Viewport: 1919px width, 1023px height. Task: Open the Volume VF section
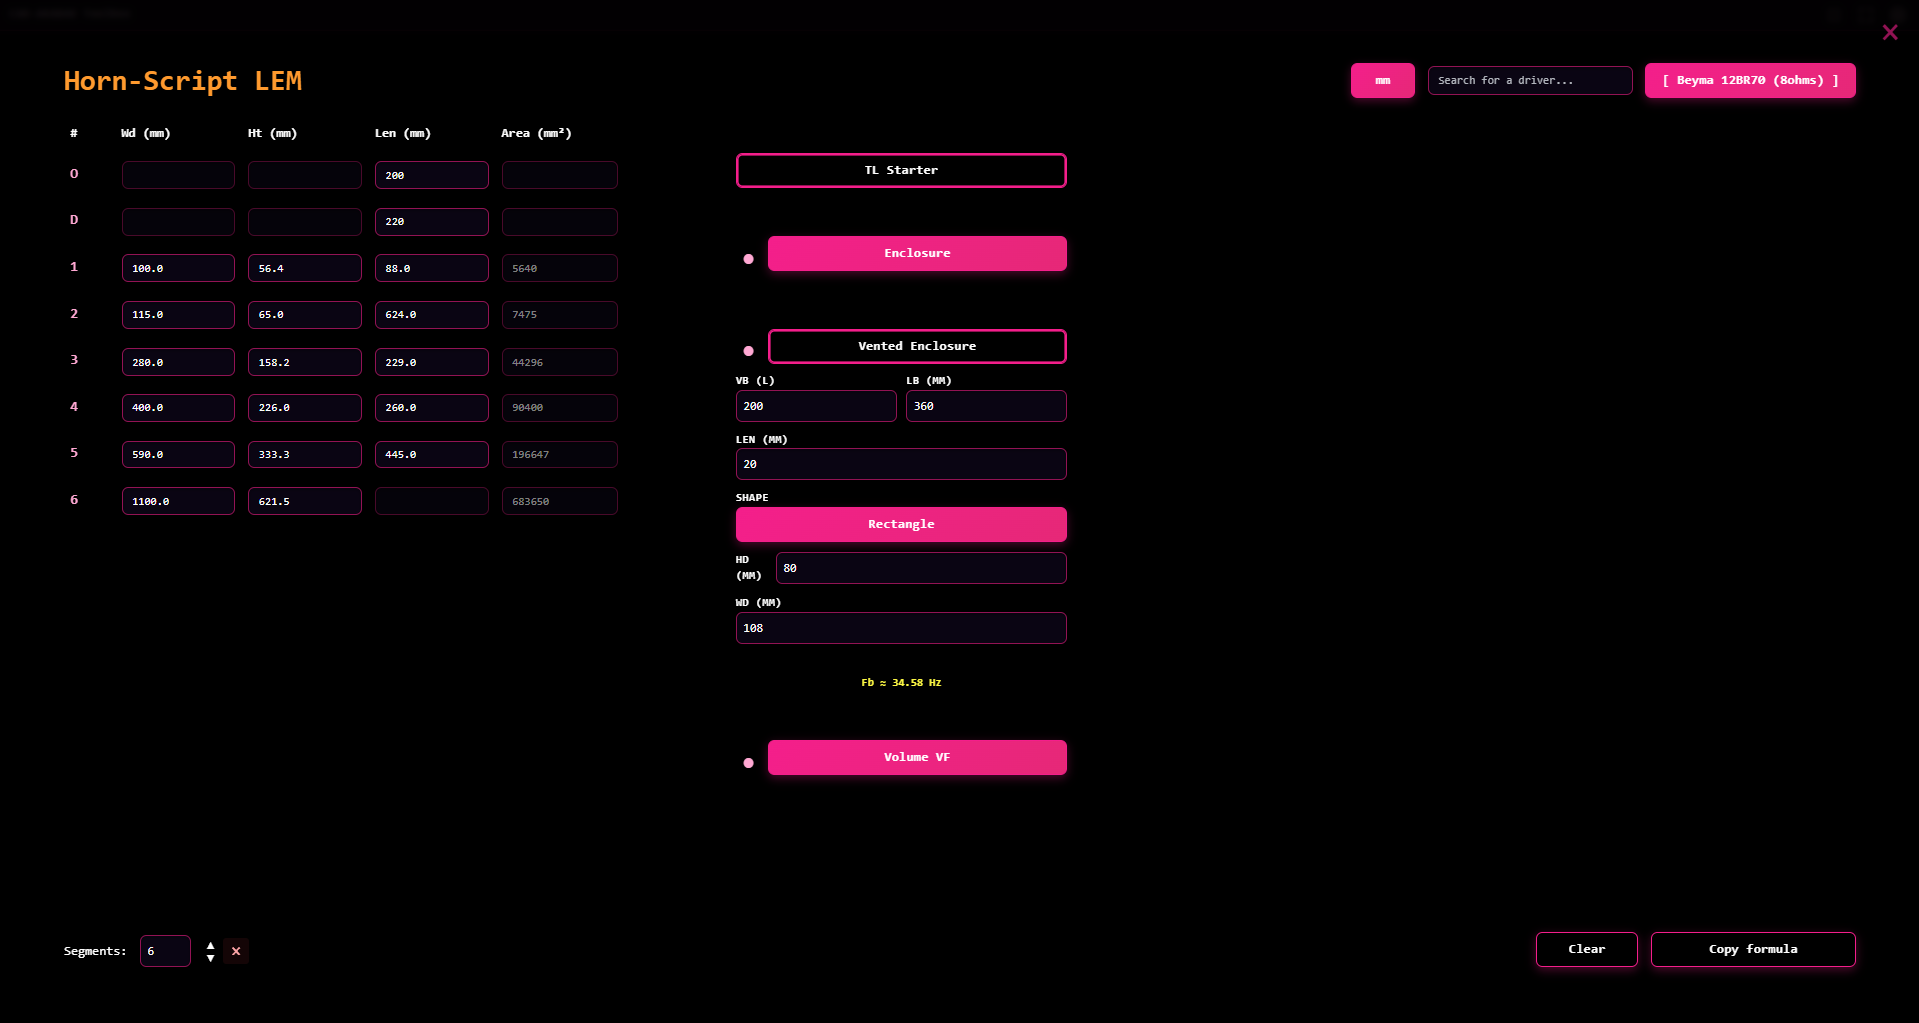pos(916,758)
